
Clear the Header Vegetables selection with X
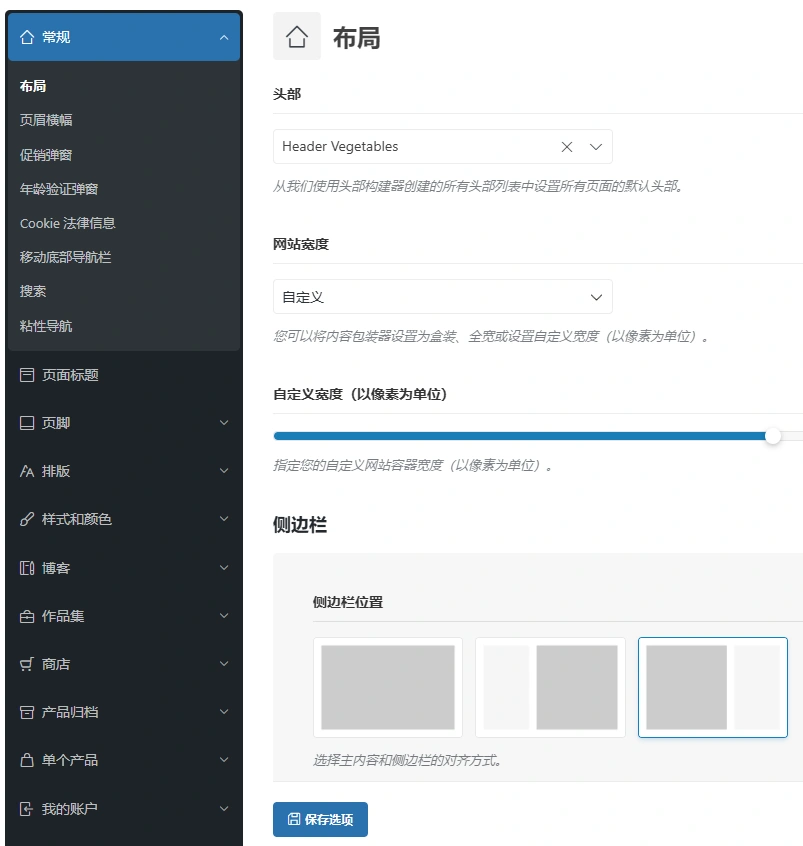tap(567, 146)
